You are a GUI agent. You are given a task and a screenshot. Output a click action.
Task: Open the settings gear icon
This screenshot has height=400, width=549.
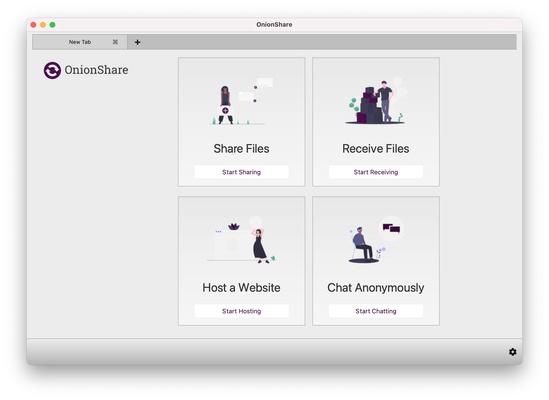tap(512, 352)
